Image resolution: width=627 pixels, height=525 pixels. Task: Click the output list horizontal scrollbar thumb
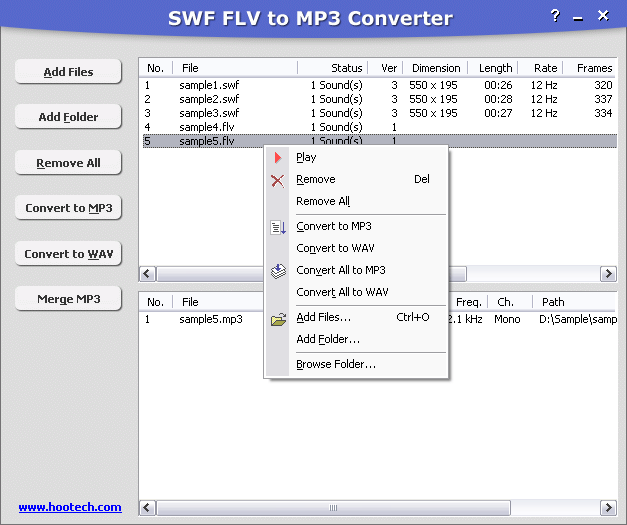[x=333, y=508]
